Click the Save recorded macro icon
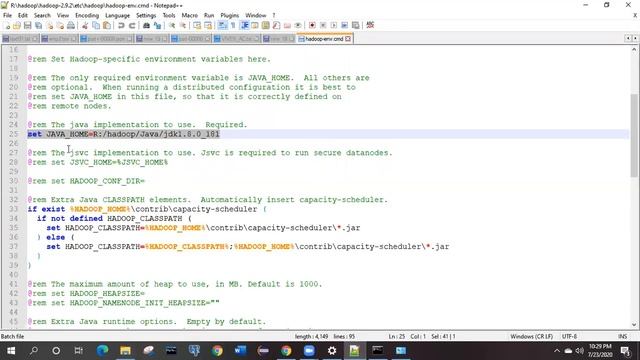The image size is (640, 360). (356, 25)
